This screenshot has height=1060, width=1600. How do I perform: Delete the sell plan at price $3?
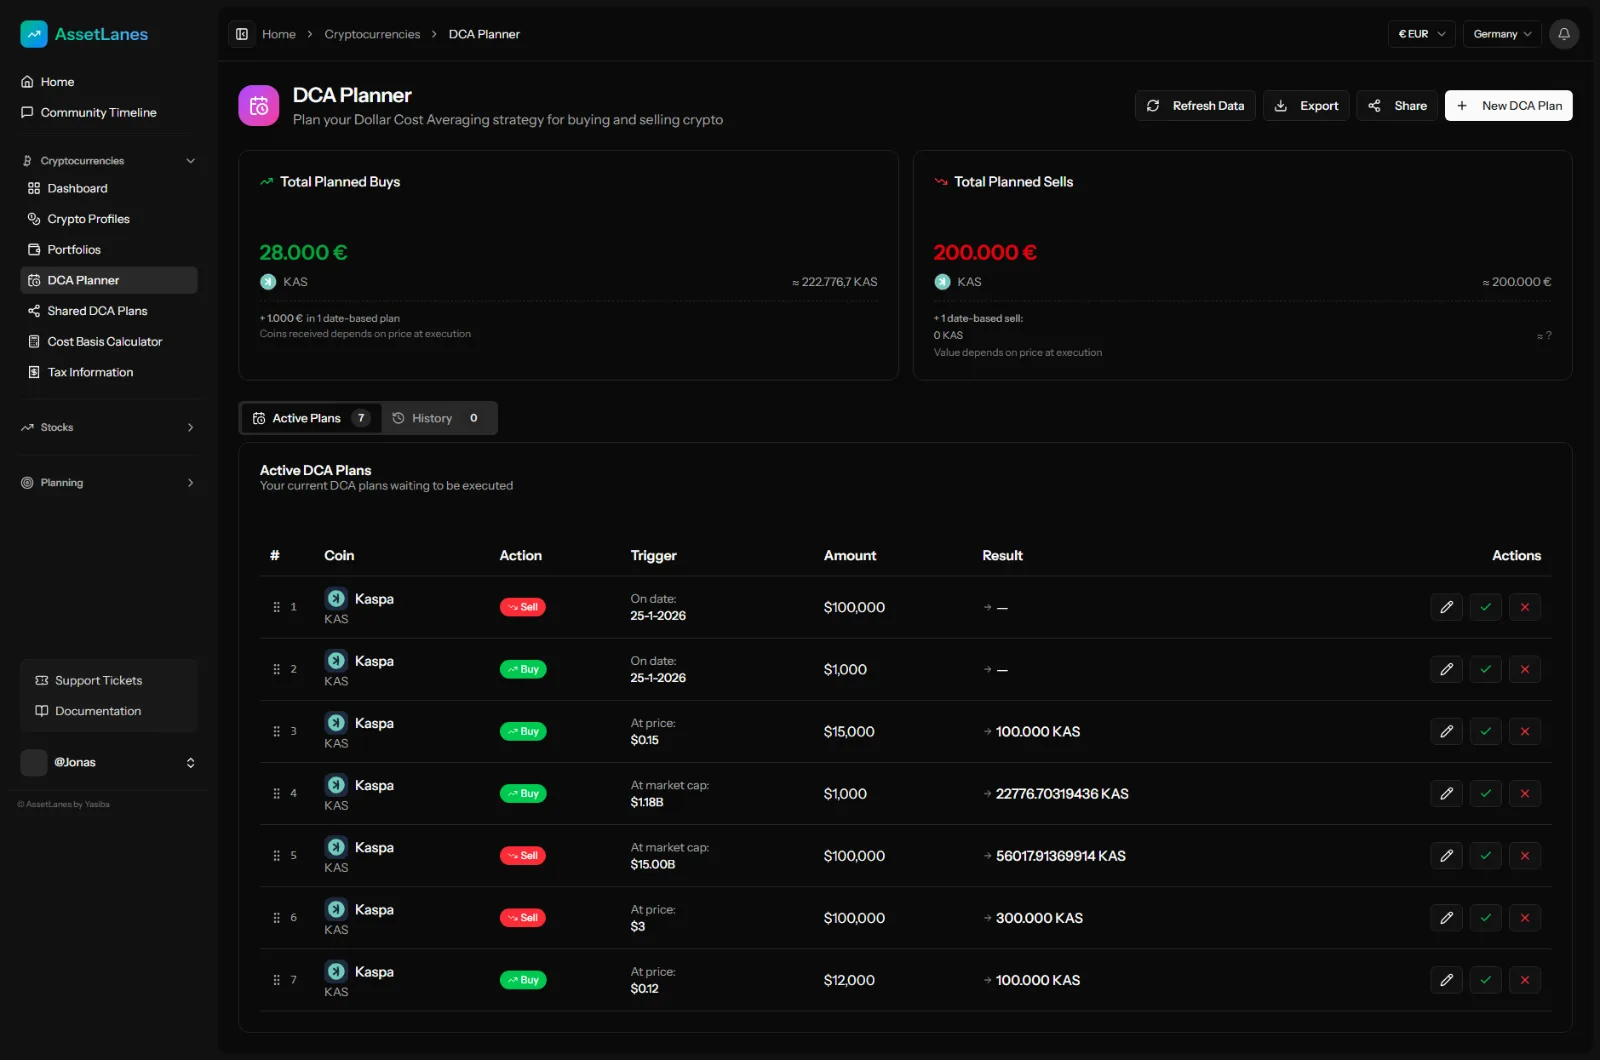tap(1525, 917)
